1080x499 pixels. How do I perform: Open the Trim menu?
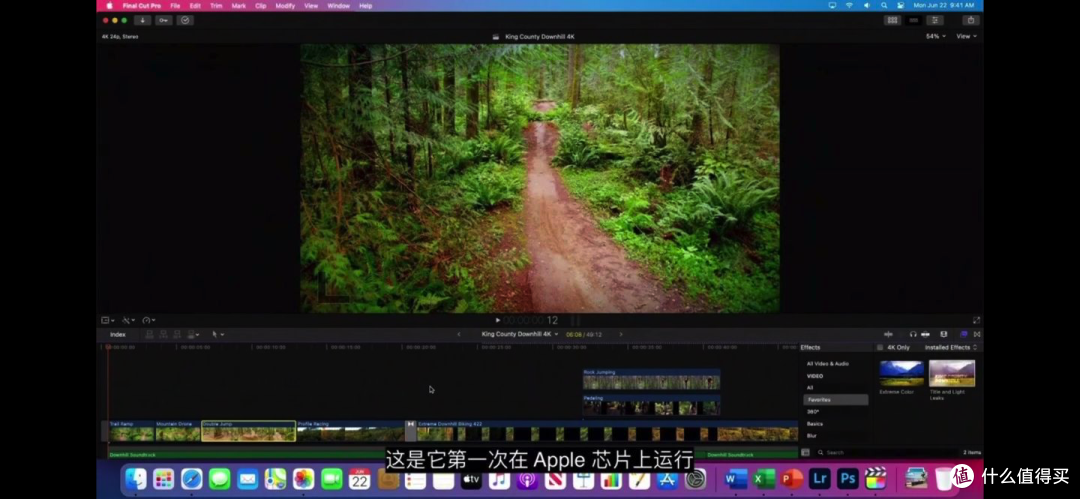216,6
